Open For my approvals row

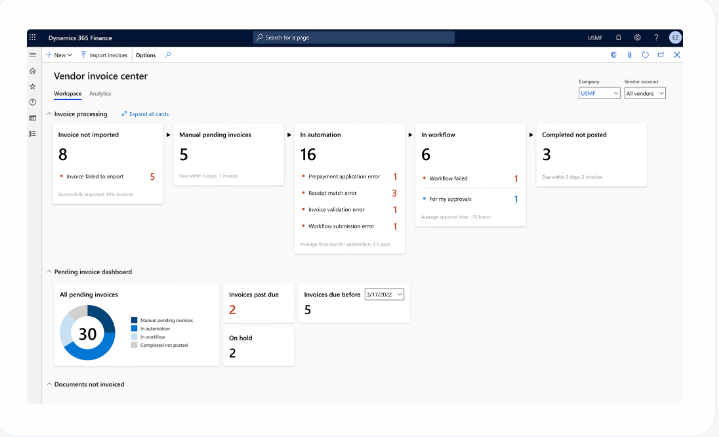click(x=470, y=199)
